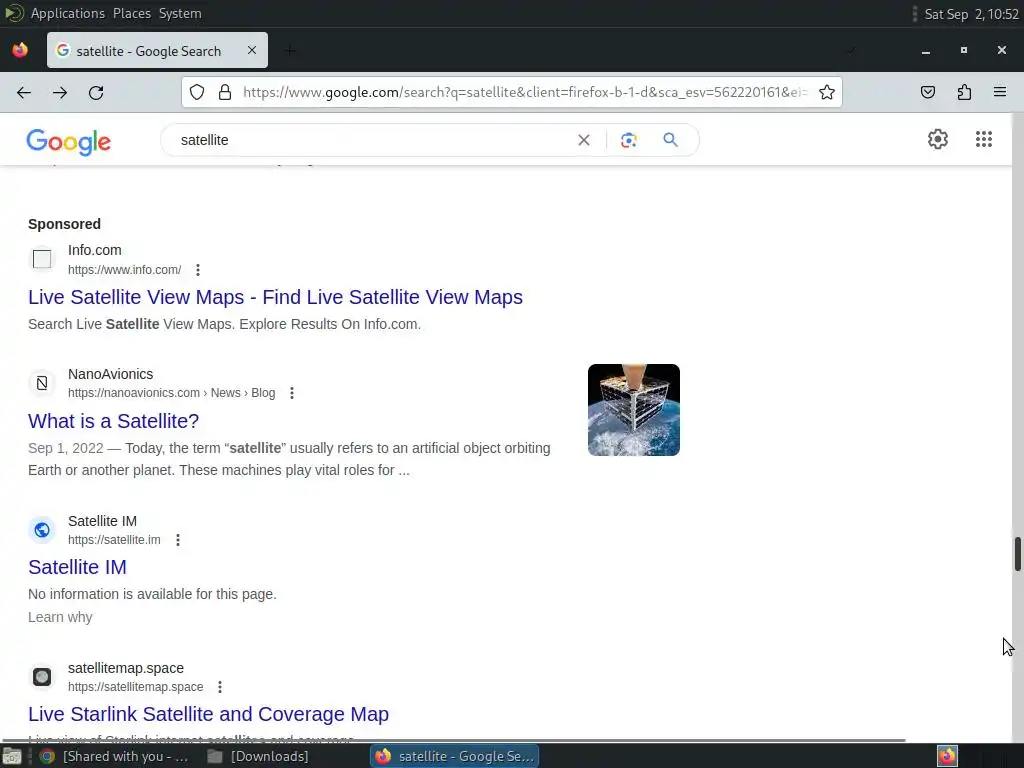Click the Learn why link
Viewport: 1024px width, 768px height.
(60, 617)
